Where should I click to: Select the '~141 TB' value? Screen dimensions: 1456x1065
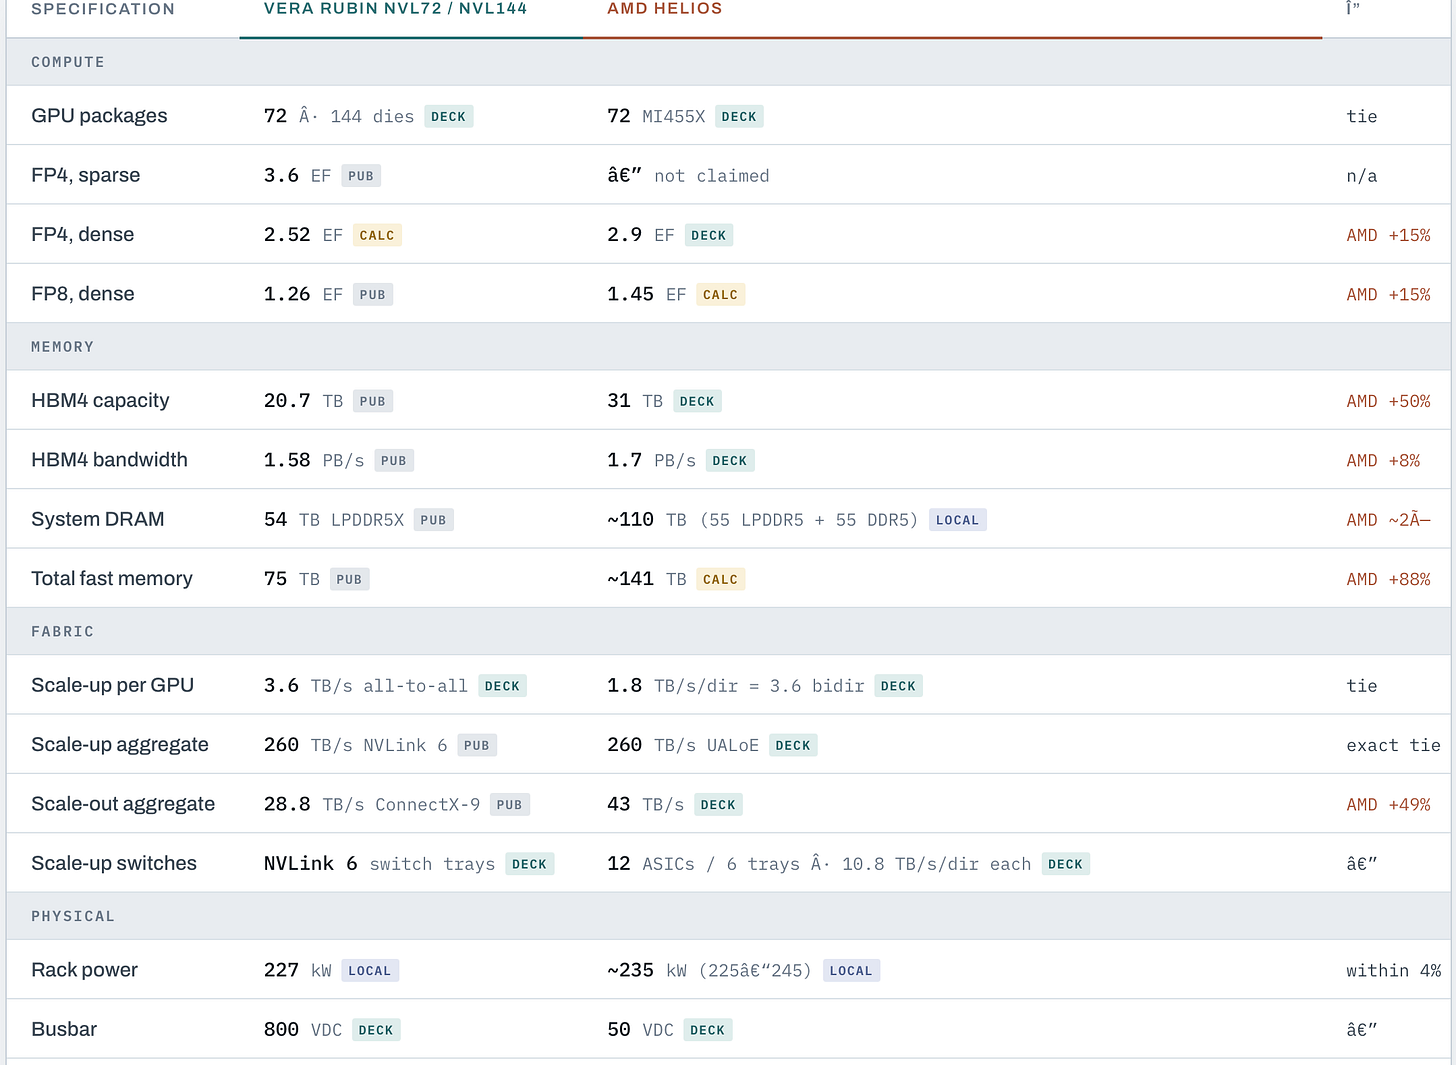pos(647,579)
